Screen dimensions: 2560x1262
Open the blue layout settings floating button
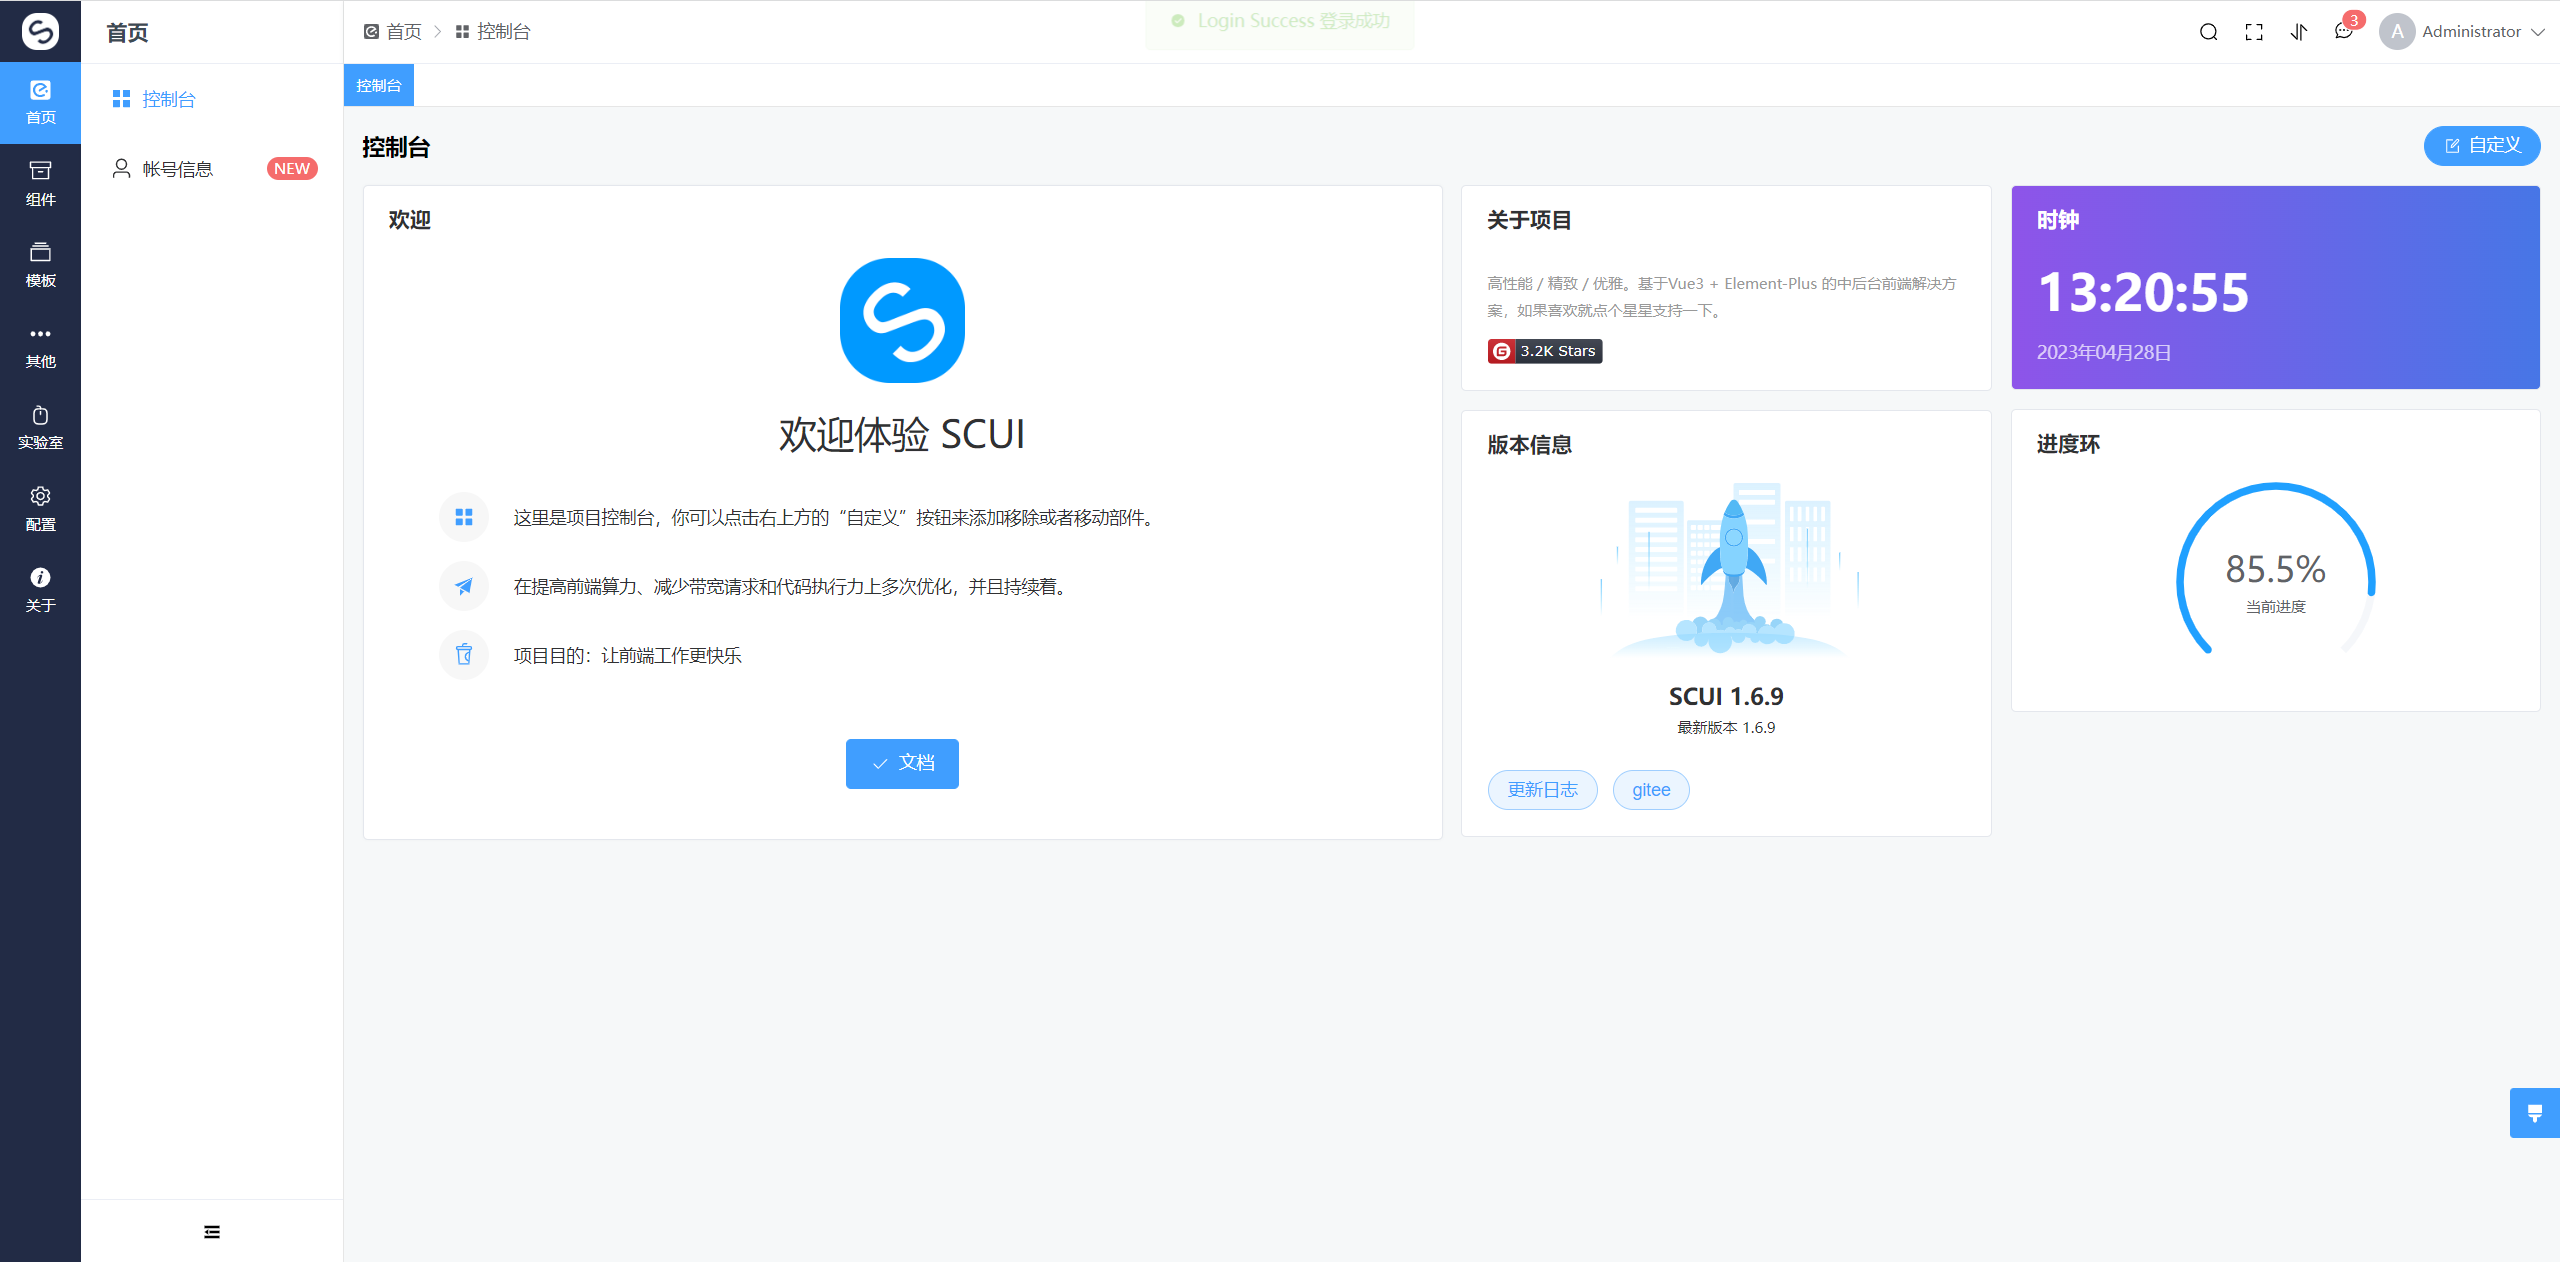click(2535, 1113)
